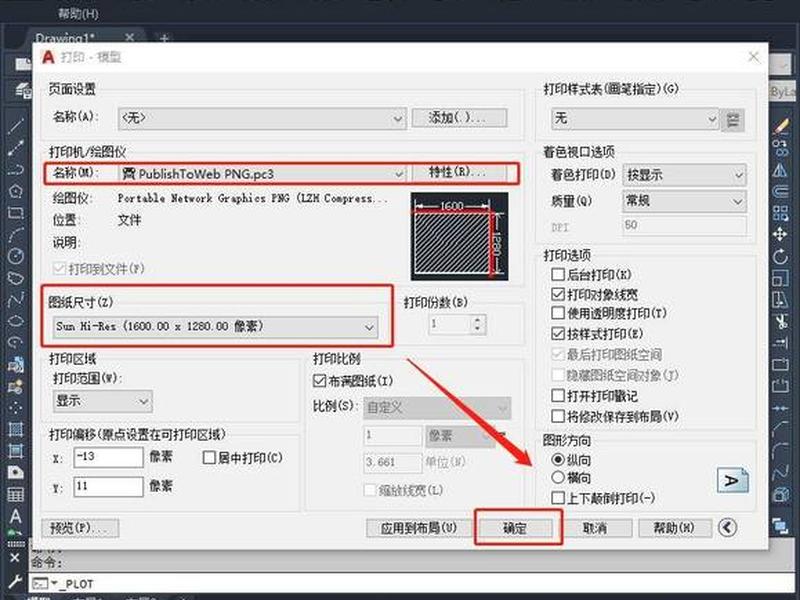Click the plot style table editor icon
This screenshot has height=600, width=800.
(733, 120)
